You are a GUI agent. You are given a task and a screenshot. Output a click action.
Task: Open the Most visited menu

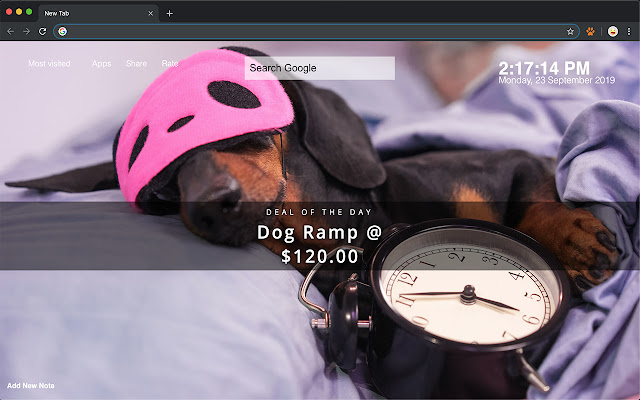tap(49, 64)
